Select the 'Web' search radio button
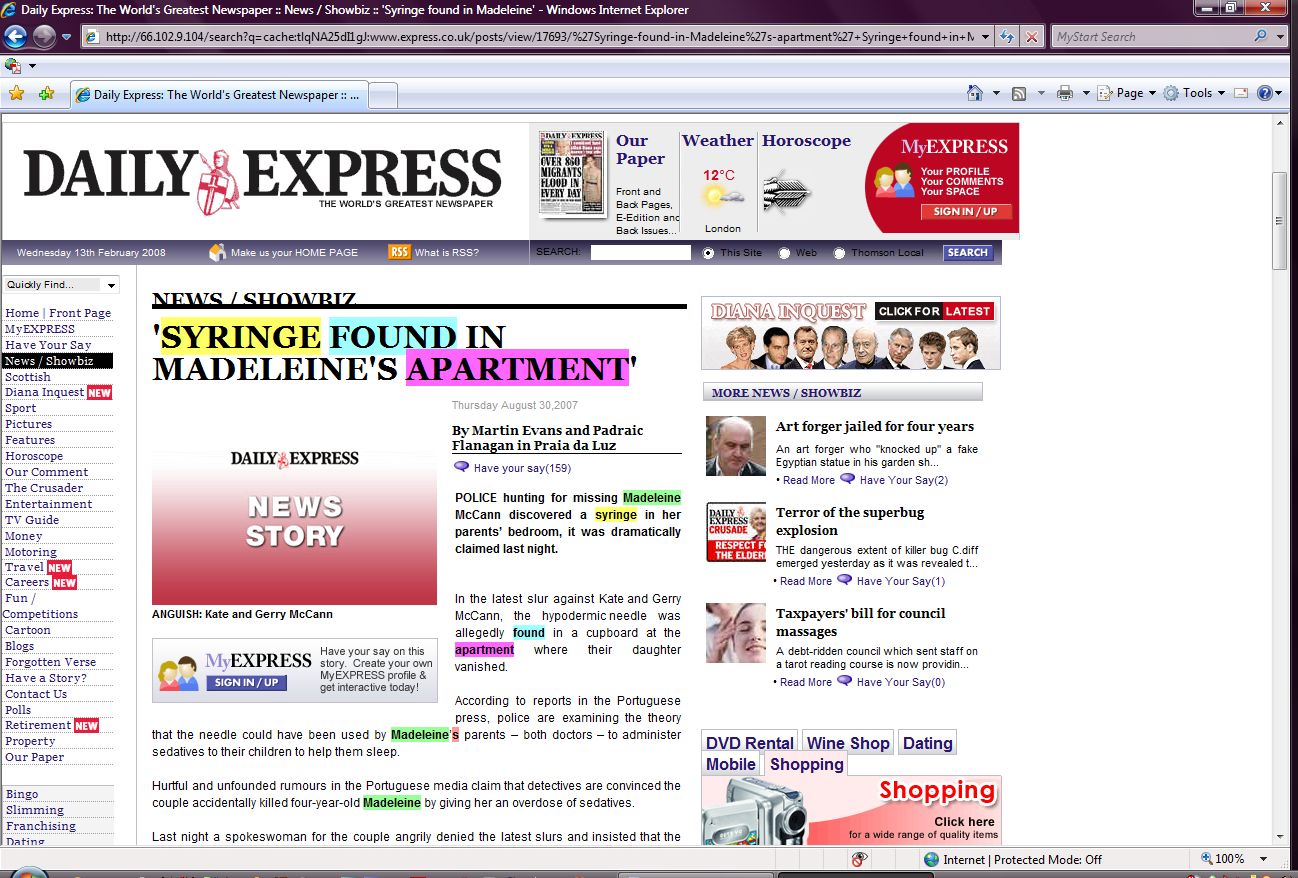Screen dimensions: 1298x878 784,253
